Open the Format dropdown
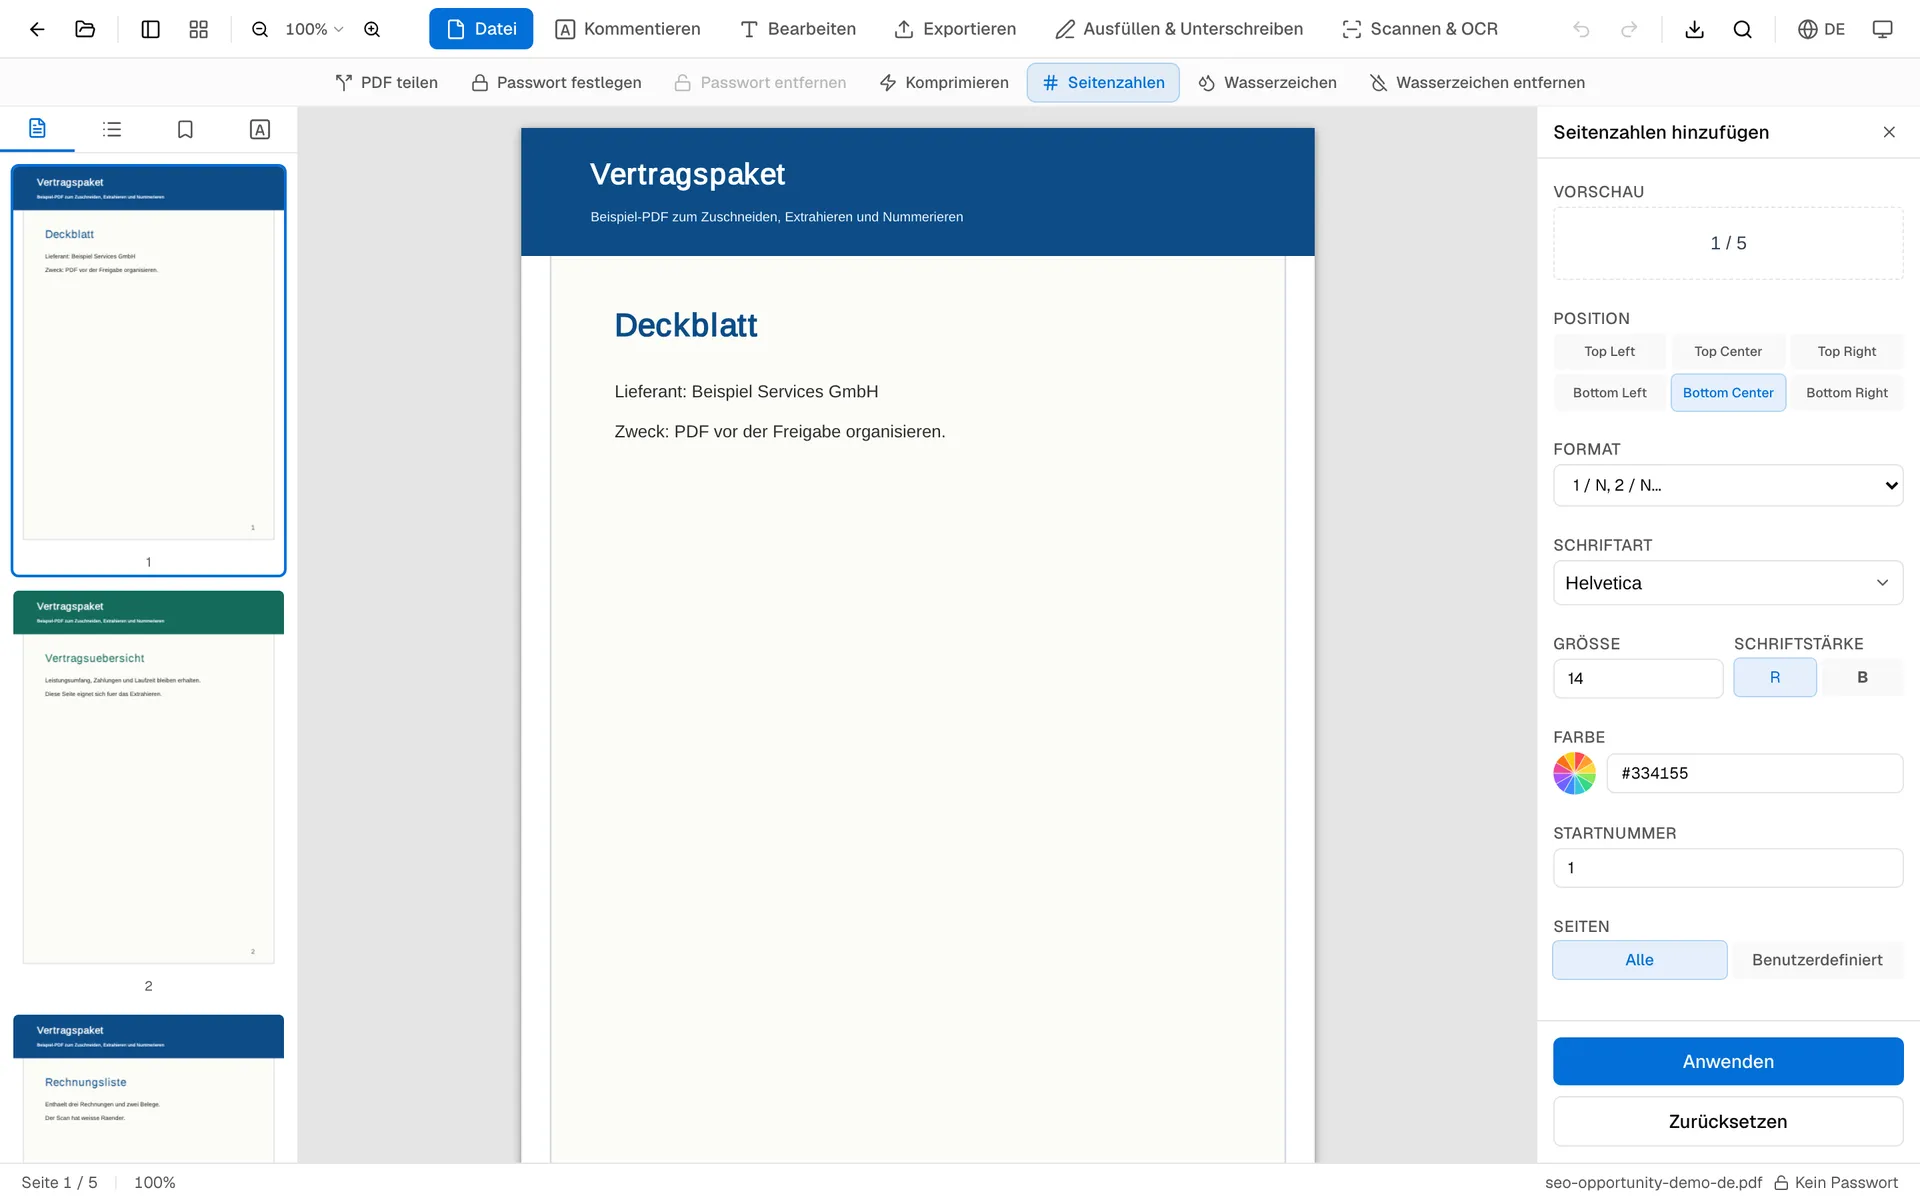 click(x=1728, y=485)
